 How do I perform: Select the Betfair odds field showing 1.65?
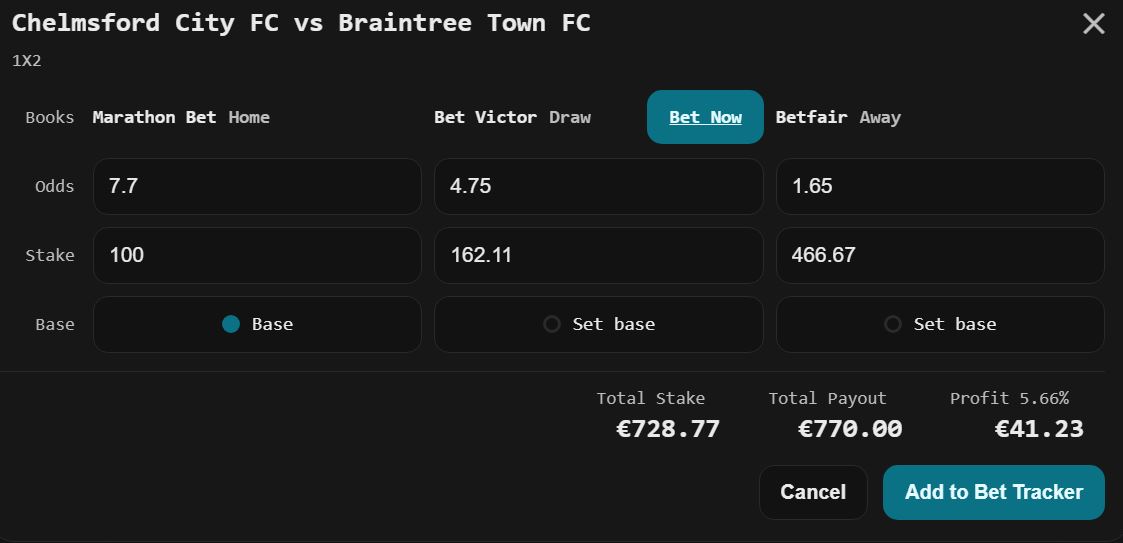pyautogui.click(x=939, y=186)
